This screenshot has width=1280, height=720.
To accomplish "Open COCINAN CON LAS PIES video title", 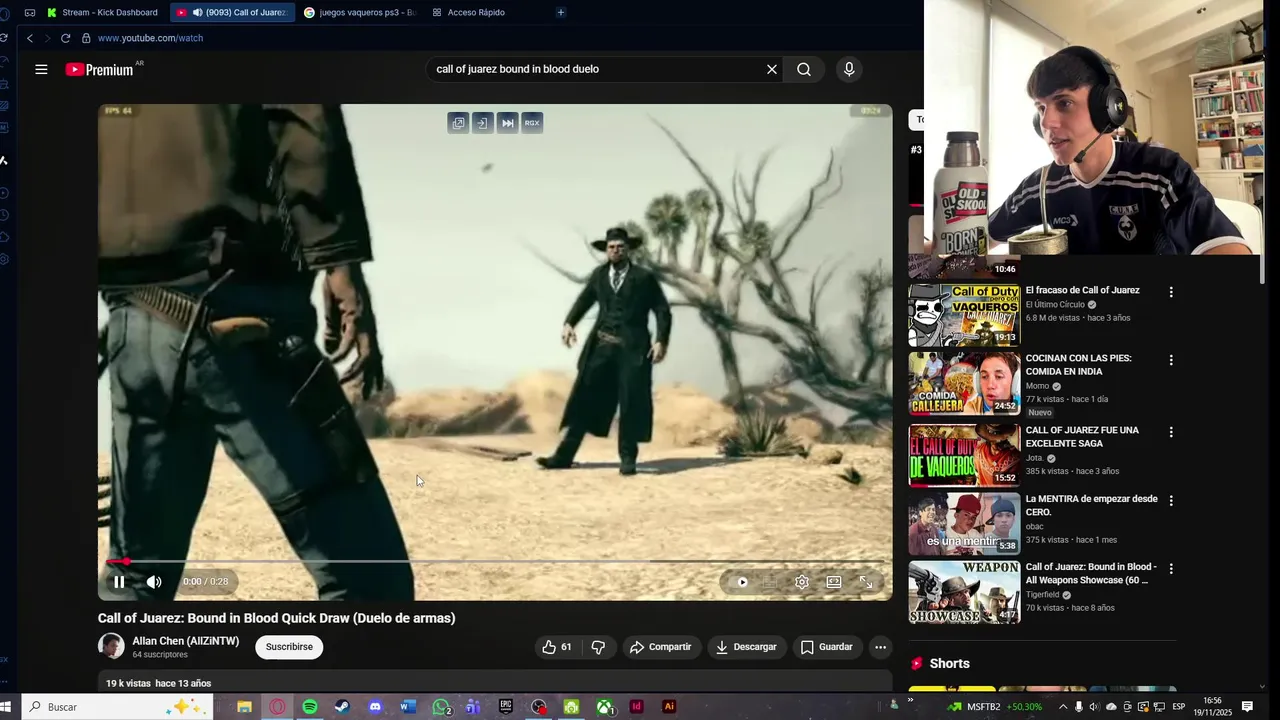I will (1078, 365).
